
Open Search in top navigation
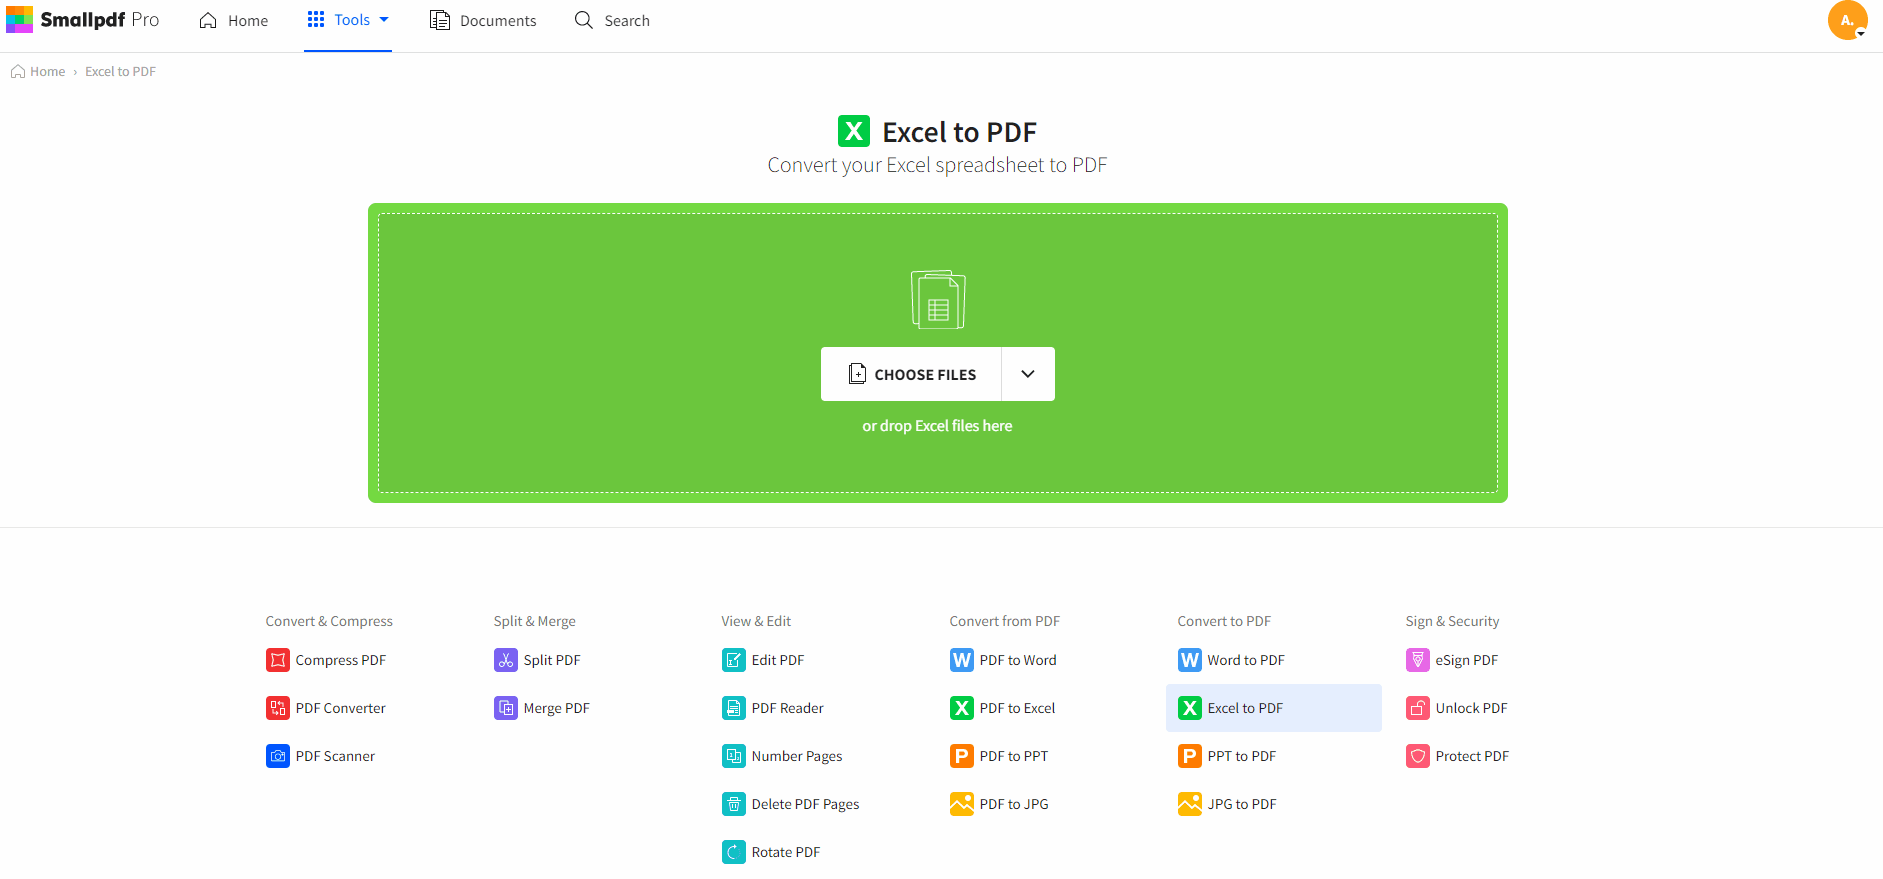point(612,20)
